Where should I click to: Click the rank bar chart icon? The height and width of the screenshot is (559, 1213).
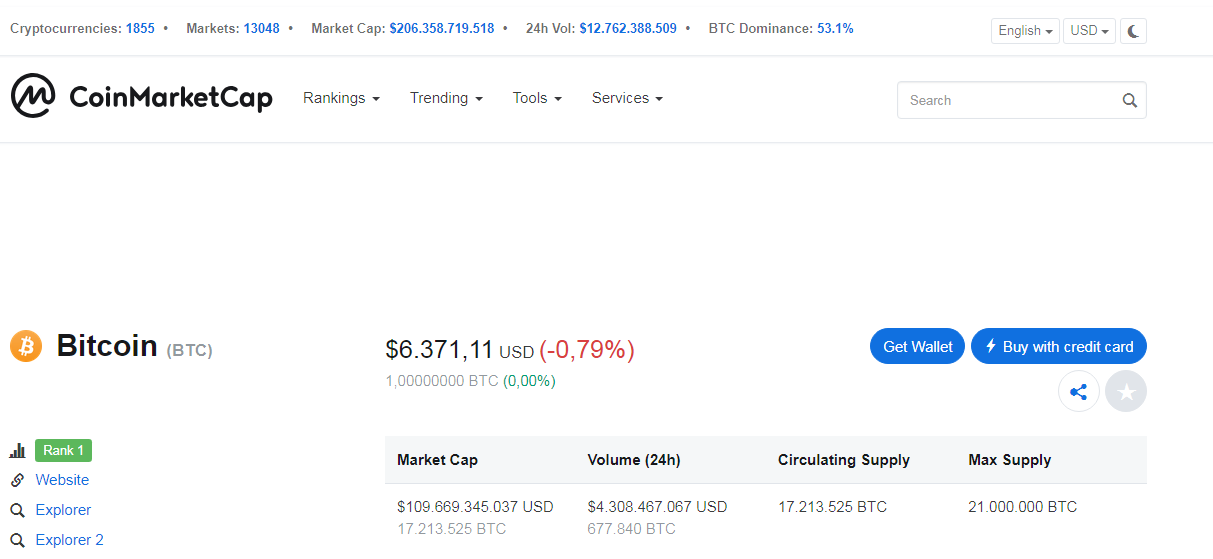tap(17, 451)
